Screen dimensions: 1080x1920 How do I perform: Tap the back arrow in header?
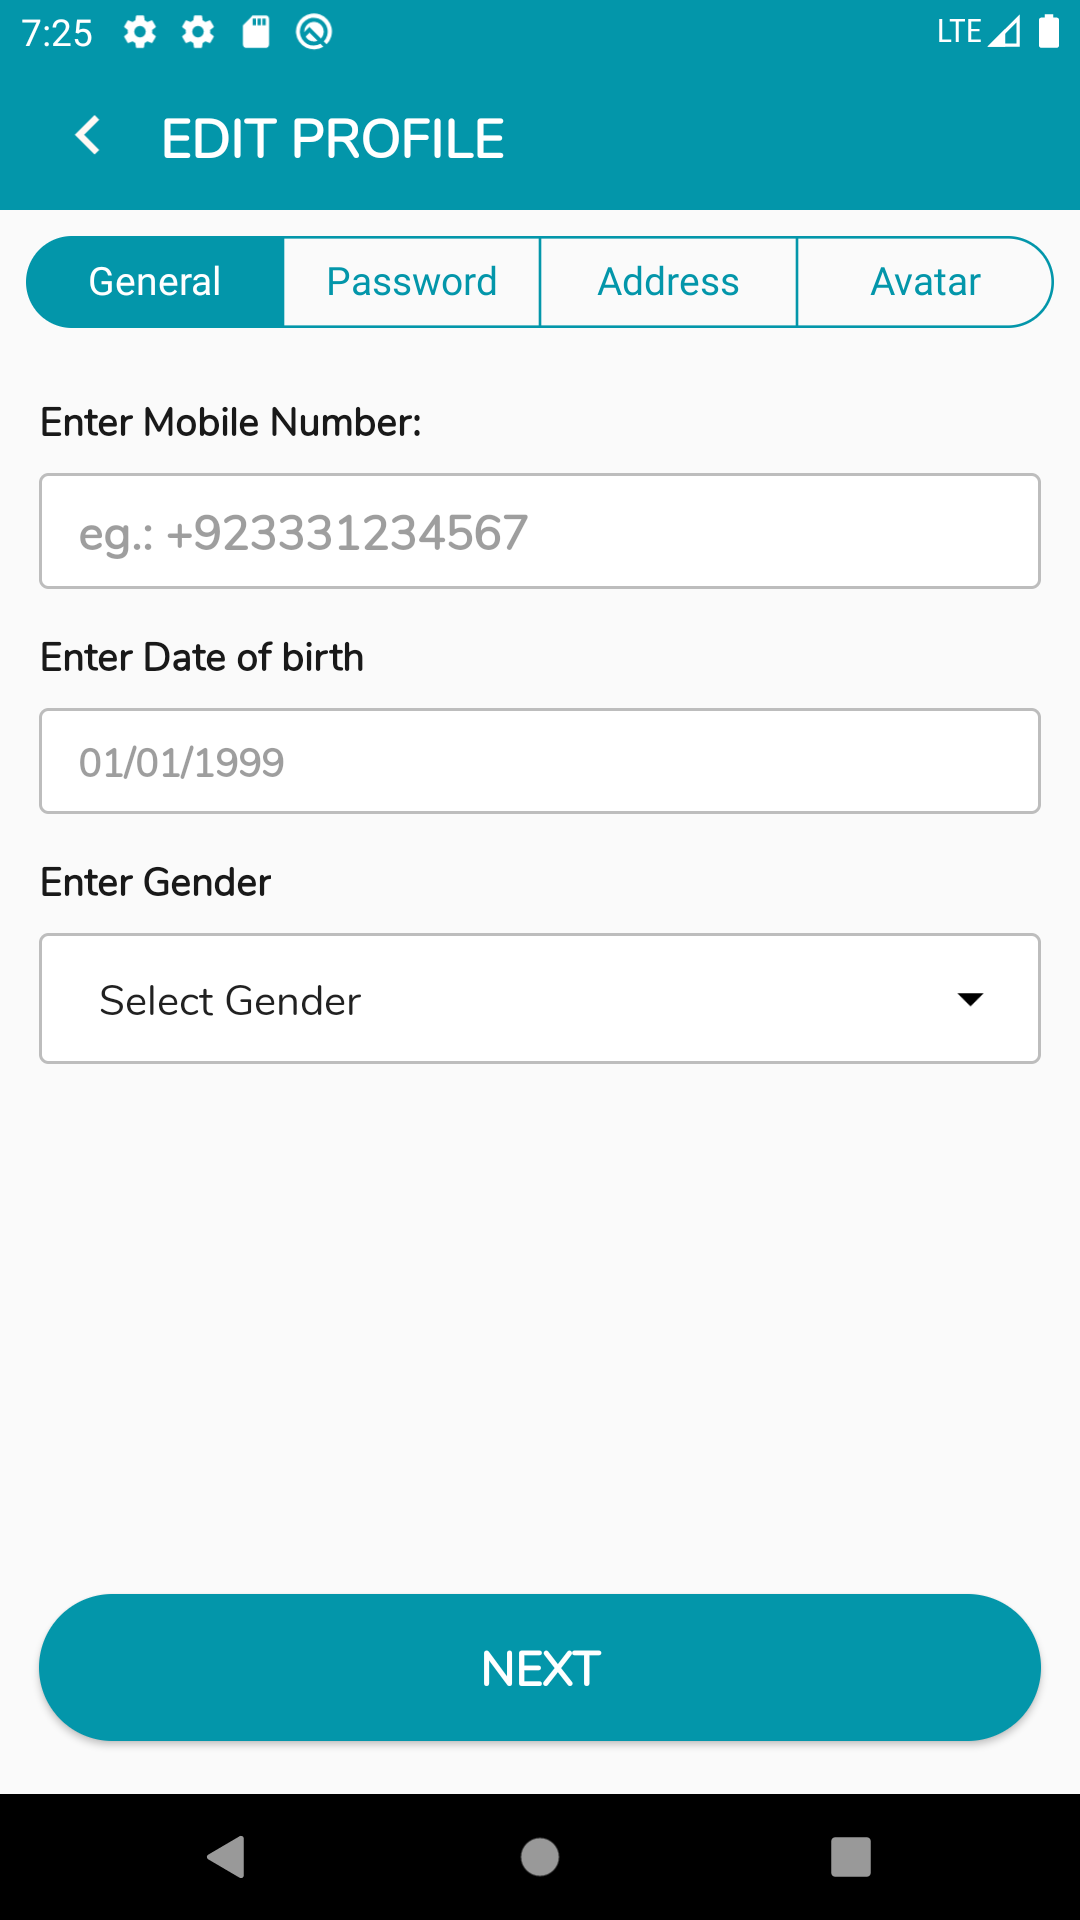coord(88,136)
